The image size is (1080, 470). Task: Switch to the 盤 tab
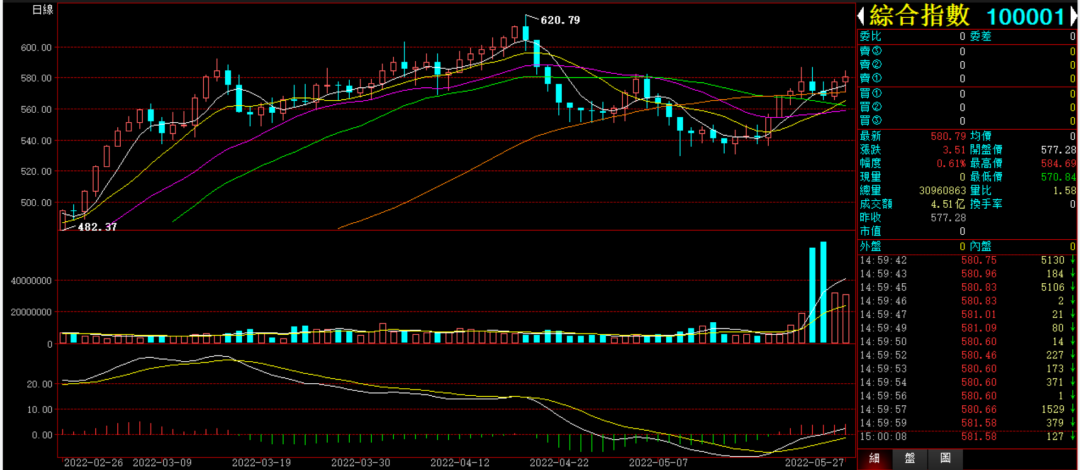(x=911, y=458)
